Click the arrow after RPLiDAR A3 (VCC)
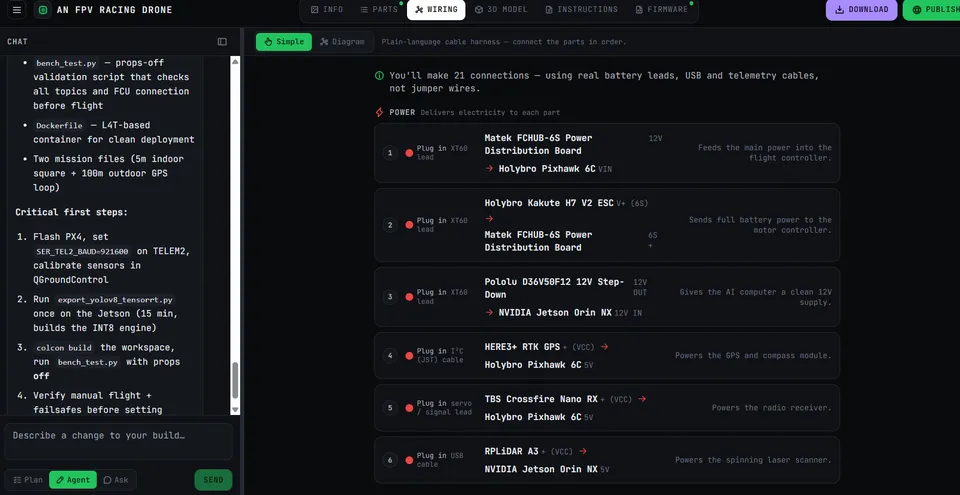960x495 pixels. click(583, 451)
